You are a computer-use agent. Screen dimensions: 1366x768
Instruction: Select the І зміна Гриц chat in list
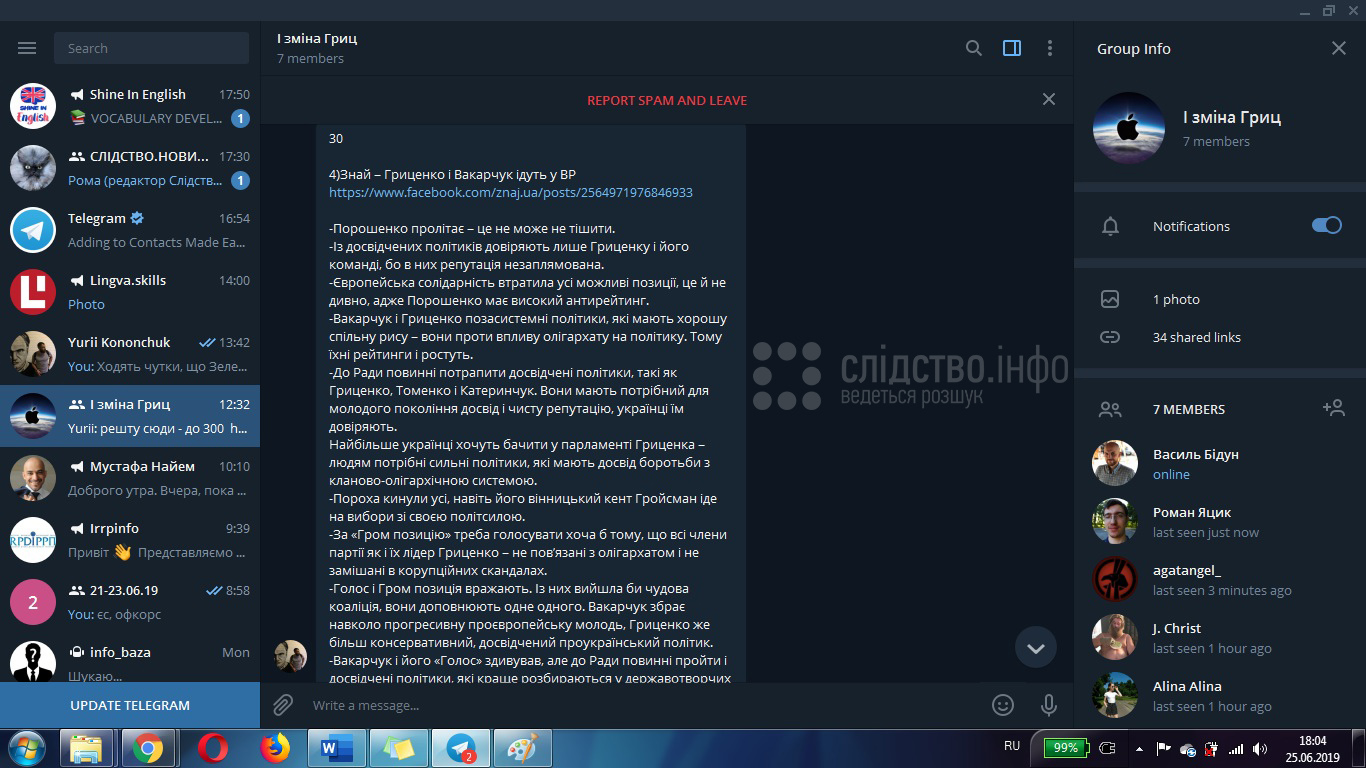click(130, 416)
